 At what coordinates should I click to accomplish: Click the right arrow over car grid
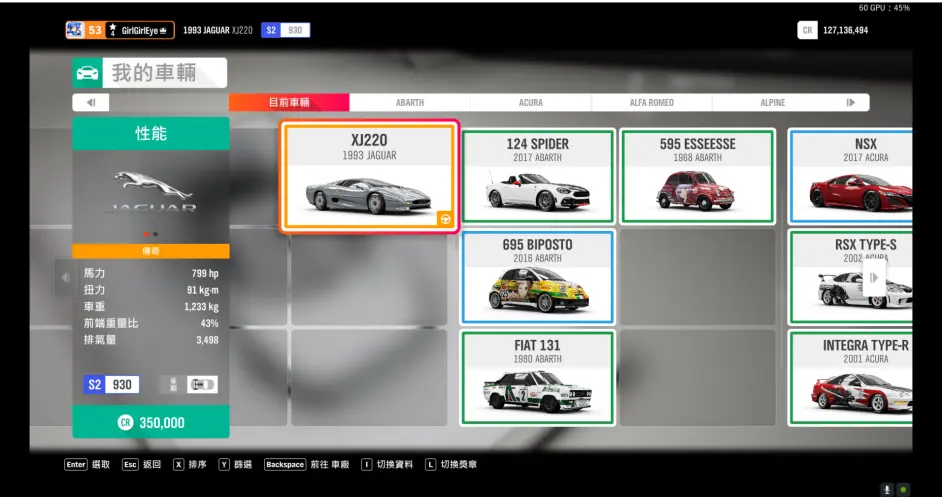tap(874, 278)
